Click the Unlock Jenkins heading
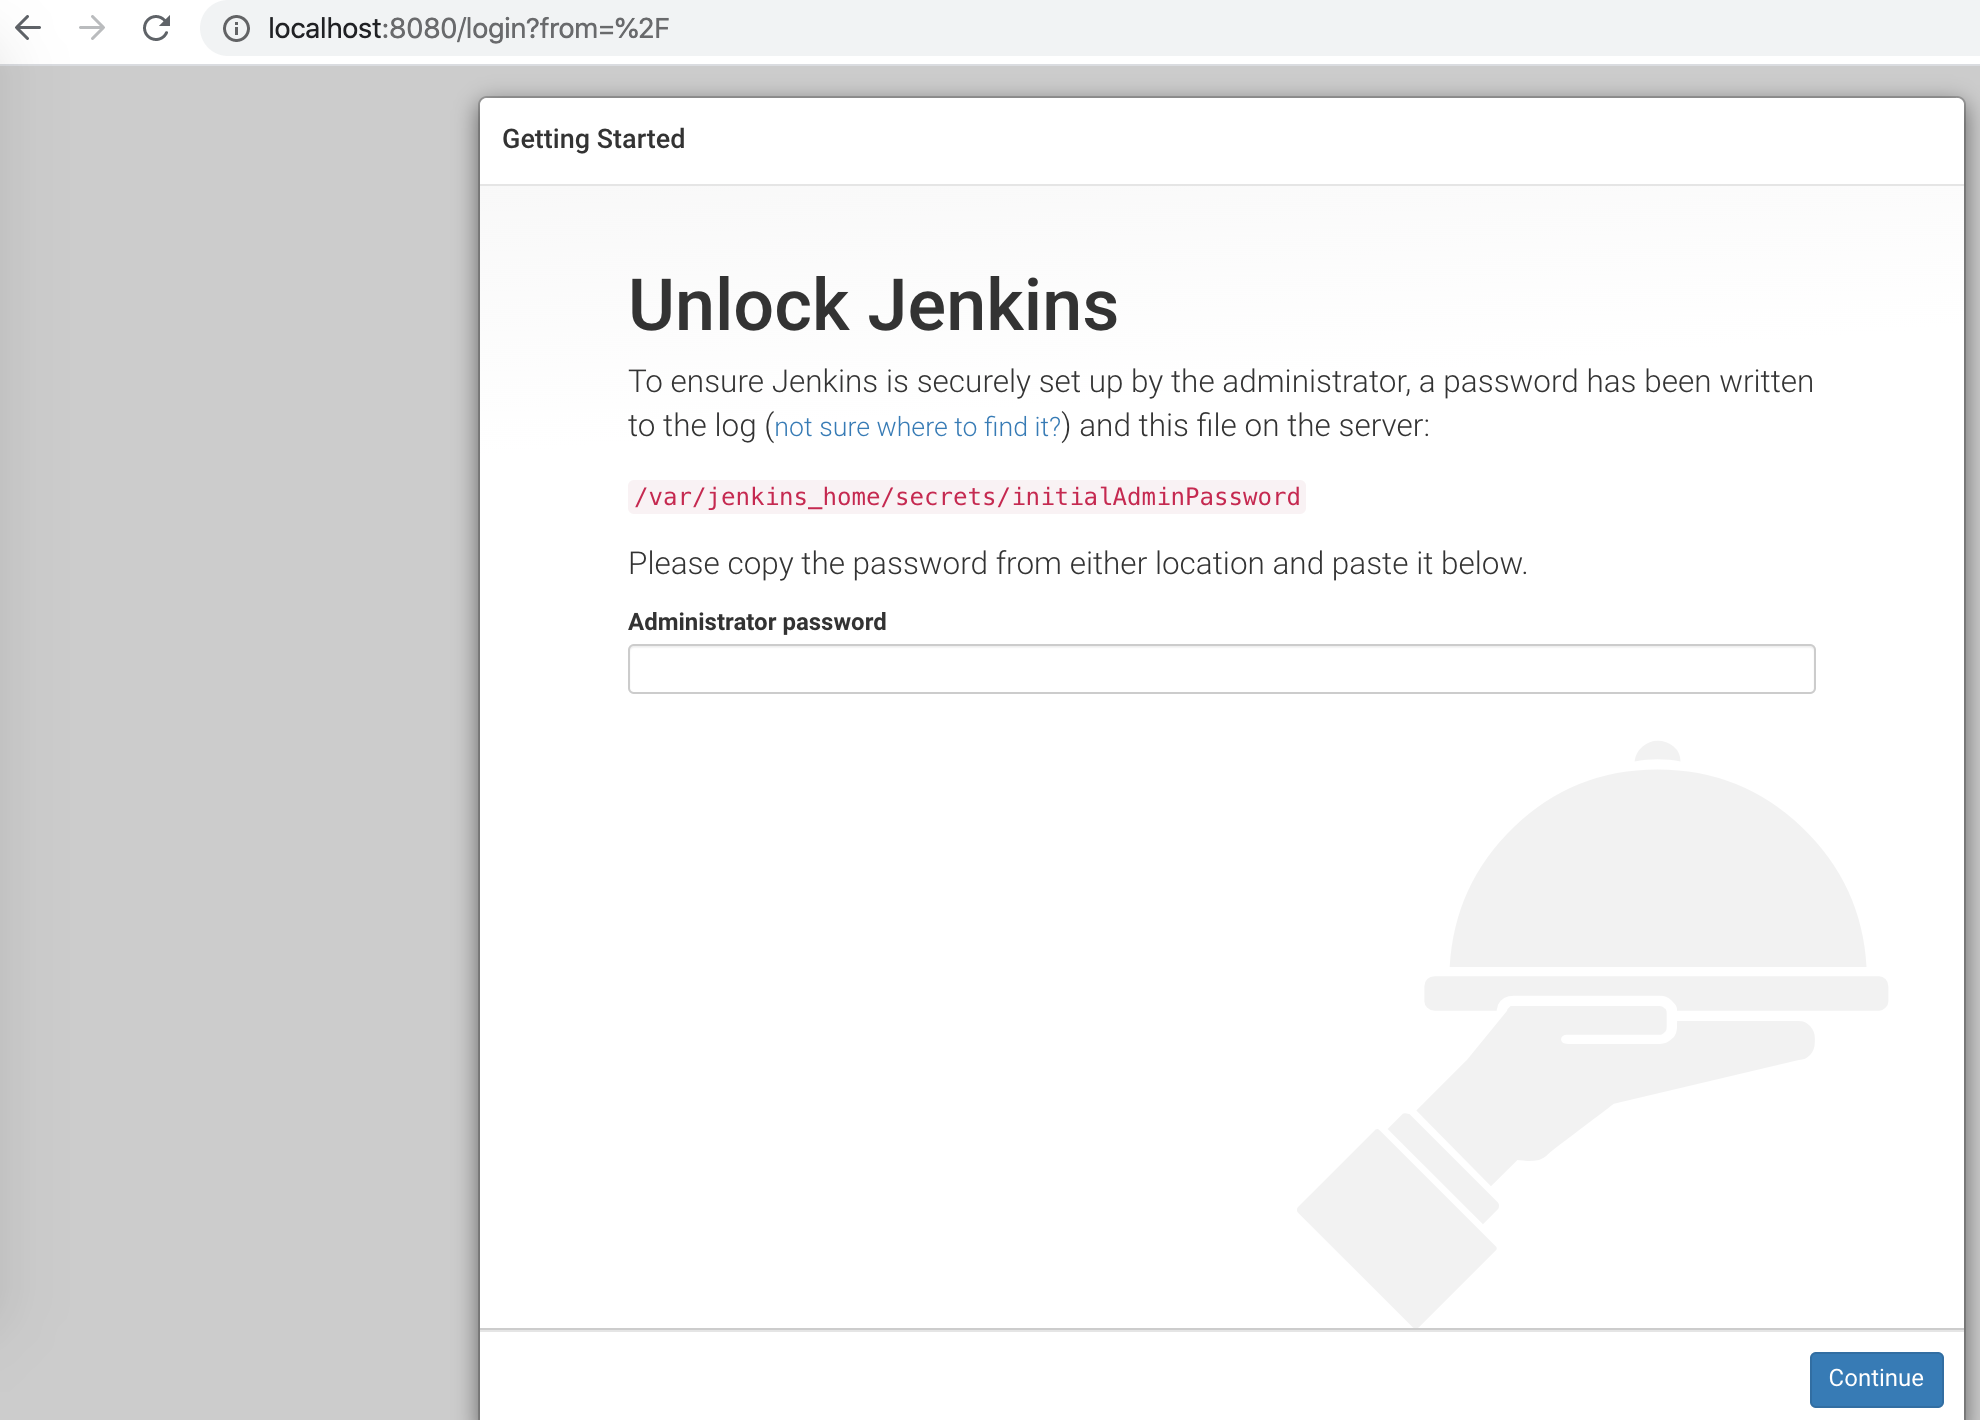Viewport: 1980px width, 1420px height. (x=873, y=305)
